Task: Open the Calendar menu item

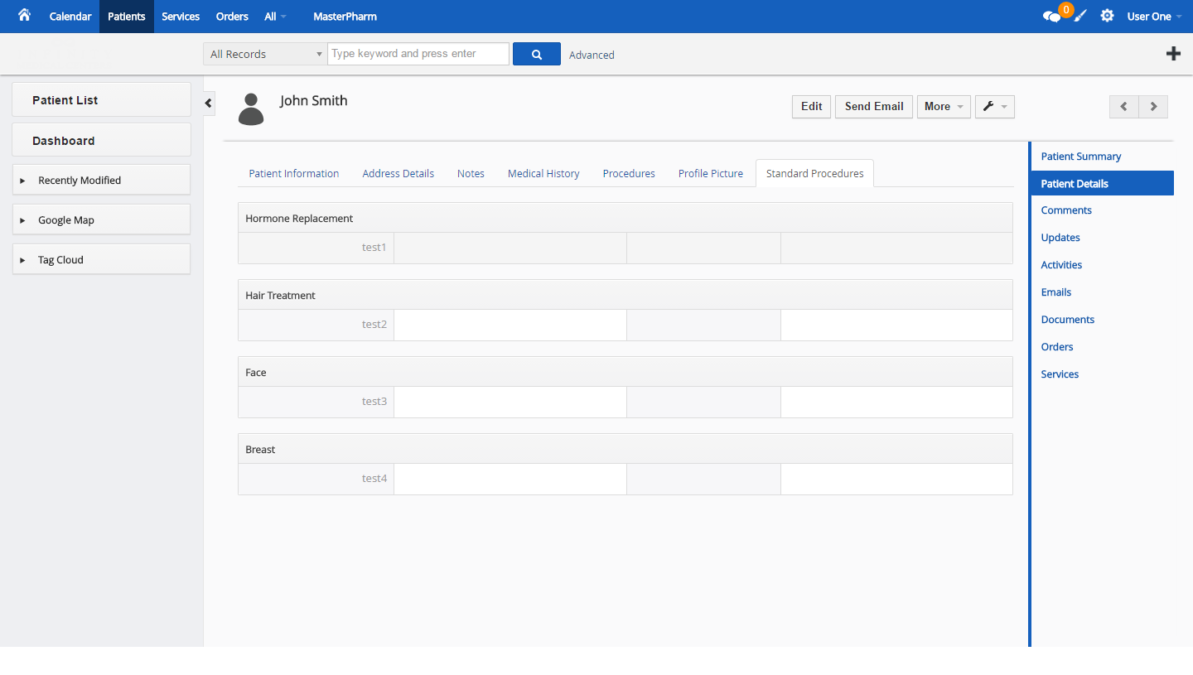Action: pyautogui.click(x=70, y=16)
